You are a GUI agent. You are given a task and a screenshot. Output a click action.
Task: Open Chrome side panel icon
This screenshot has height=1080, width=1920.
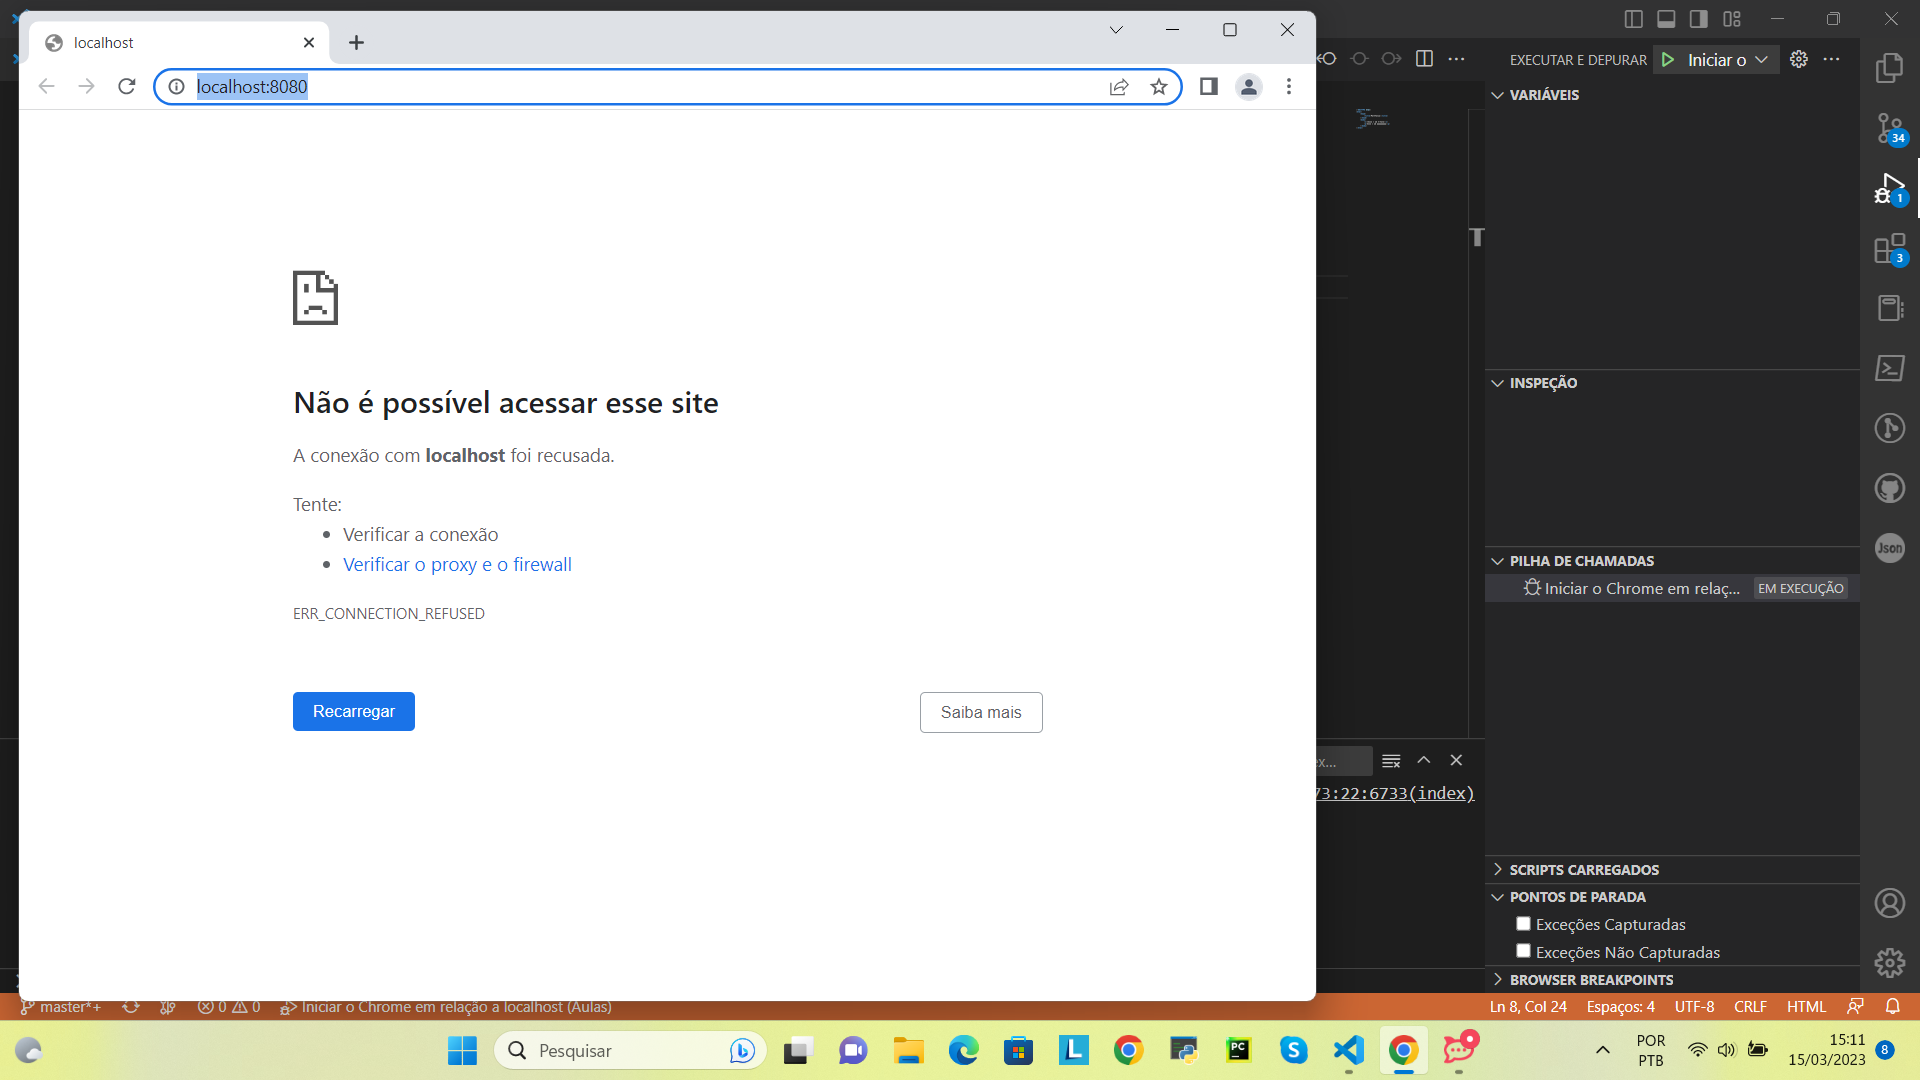point(1209,87)
